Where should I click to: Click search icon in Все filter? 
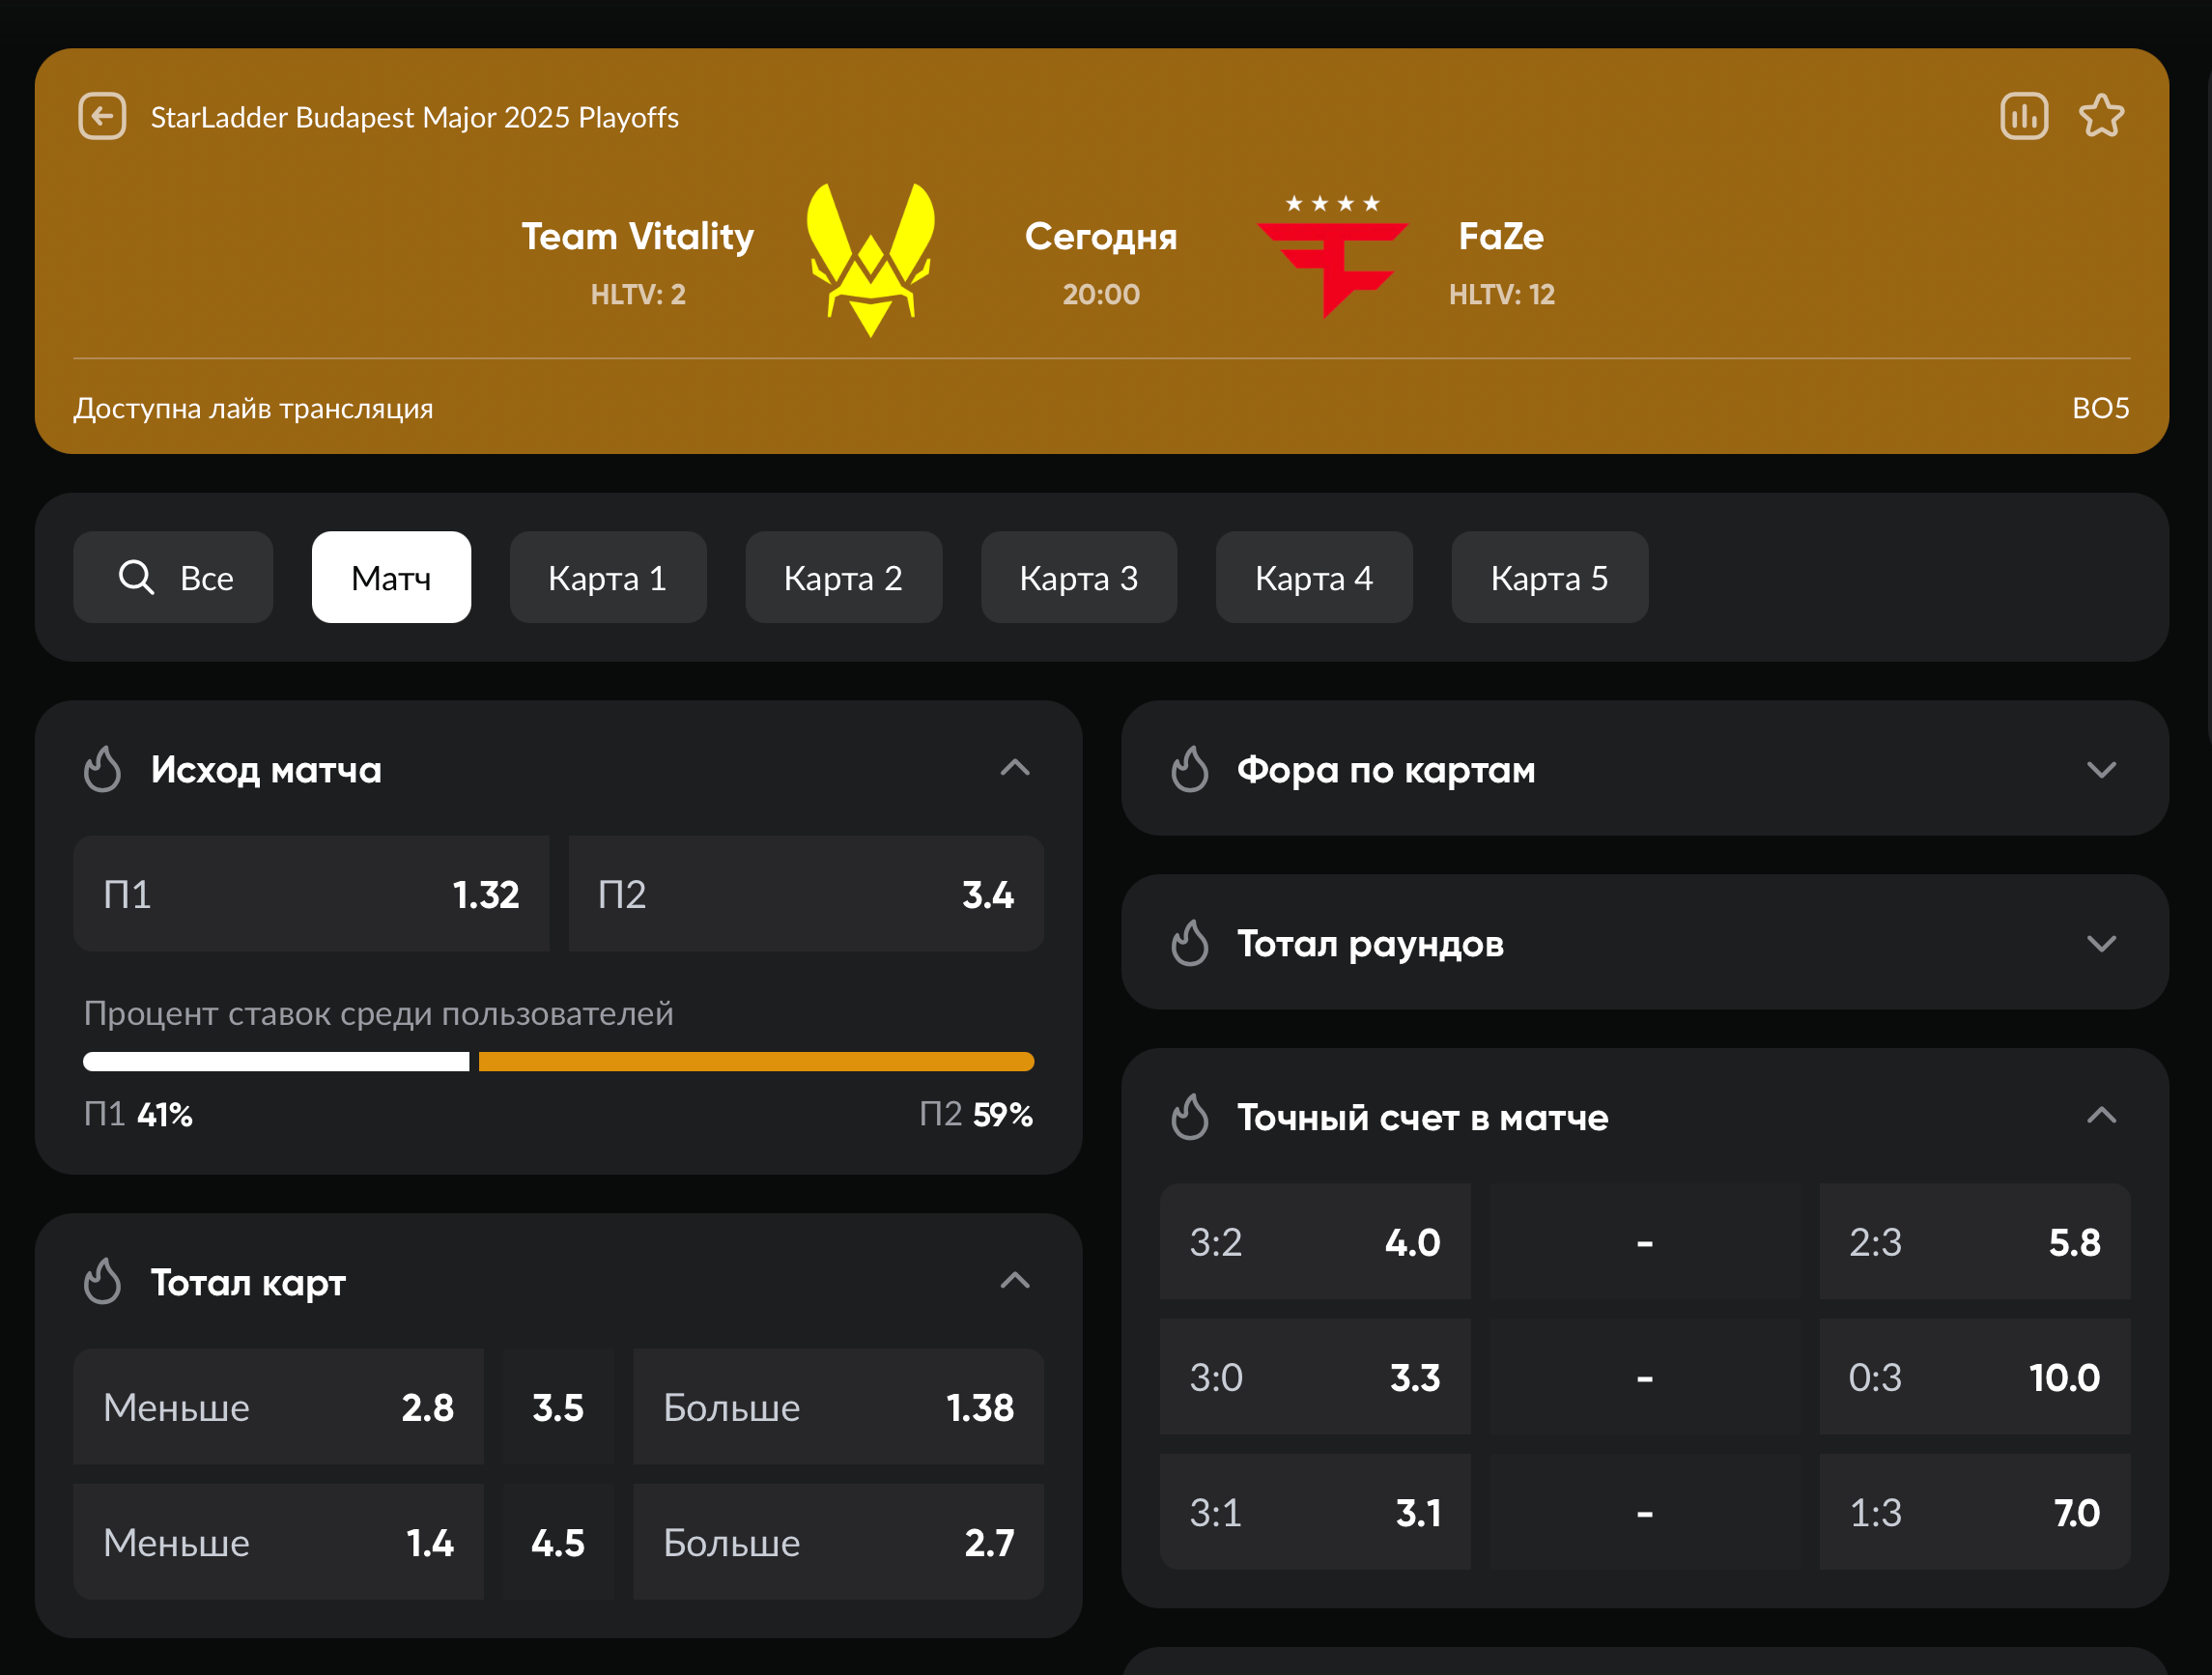pos(136,578)
